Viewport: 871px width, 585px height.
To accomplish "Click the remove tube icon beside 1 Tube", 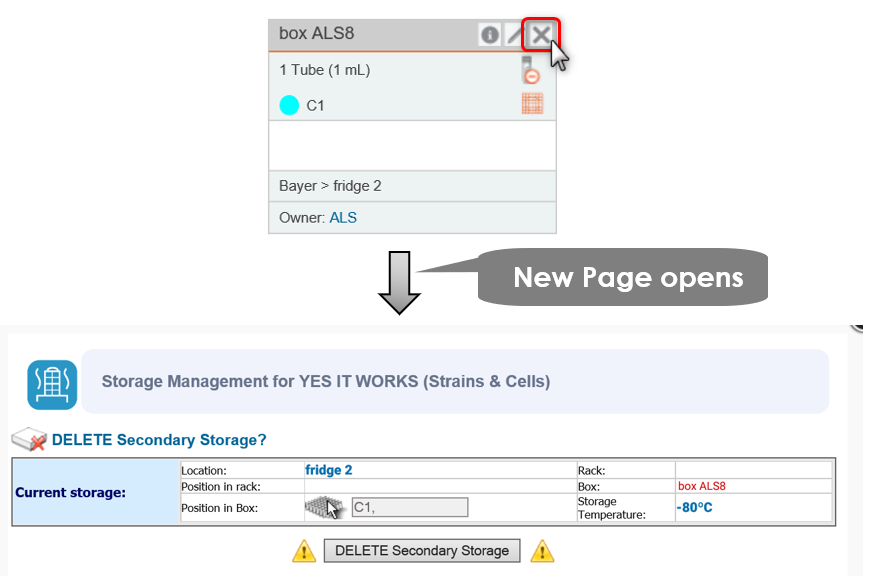I will click(531, 70).
